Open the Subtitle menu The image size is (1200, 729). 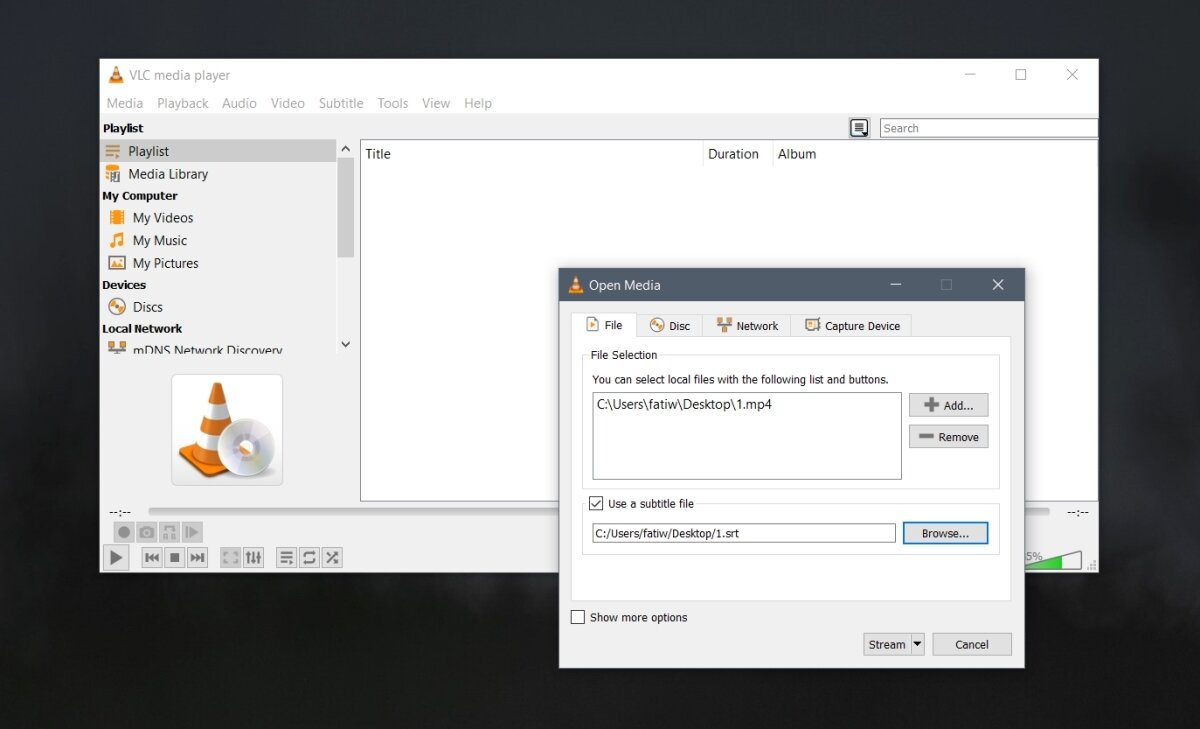341,103
